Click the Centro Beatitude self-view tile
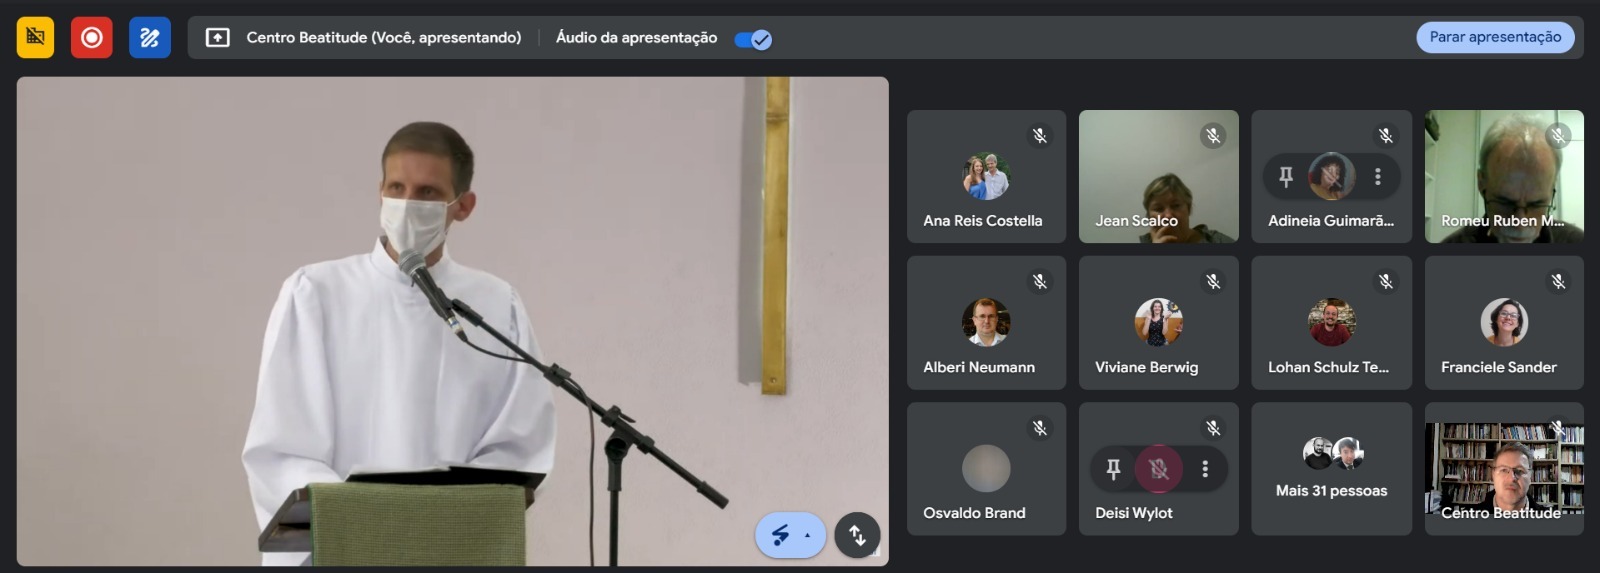Viewport: 1600px width, 573px height. tap(1503, 469)
